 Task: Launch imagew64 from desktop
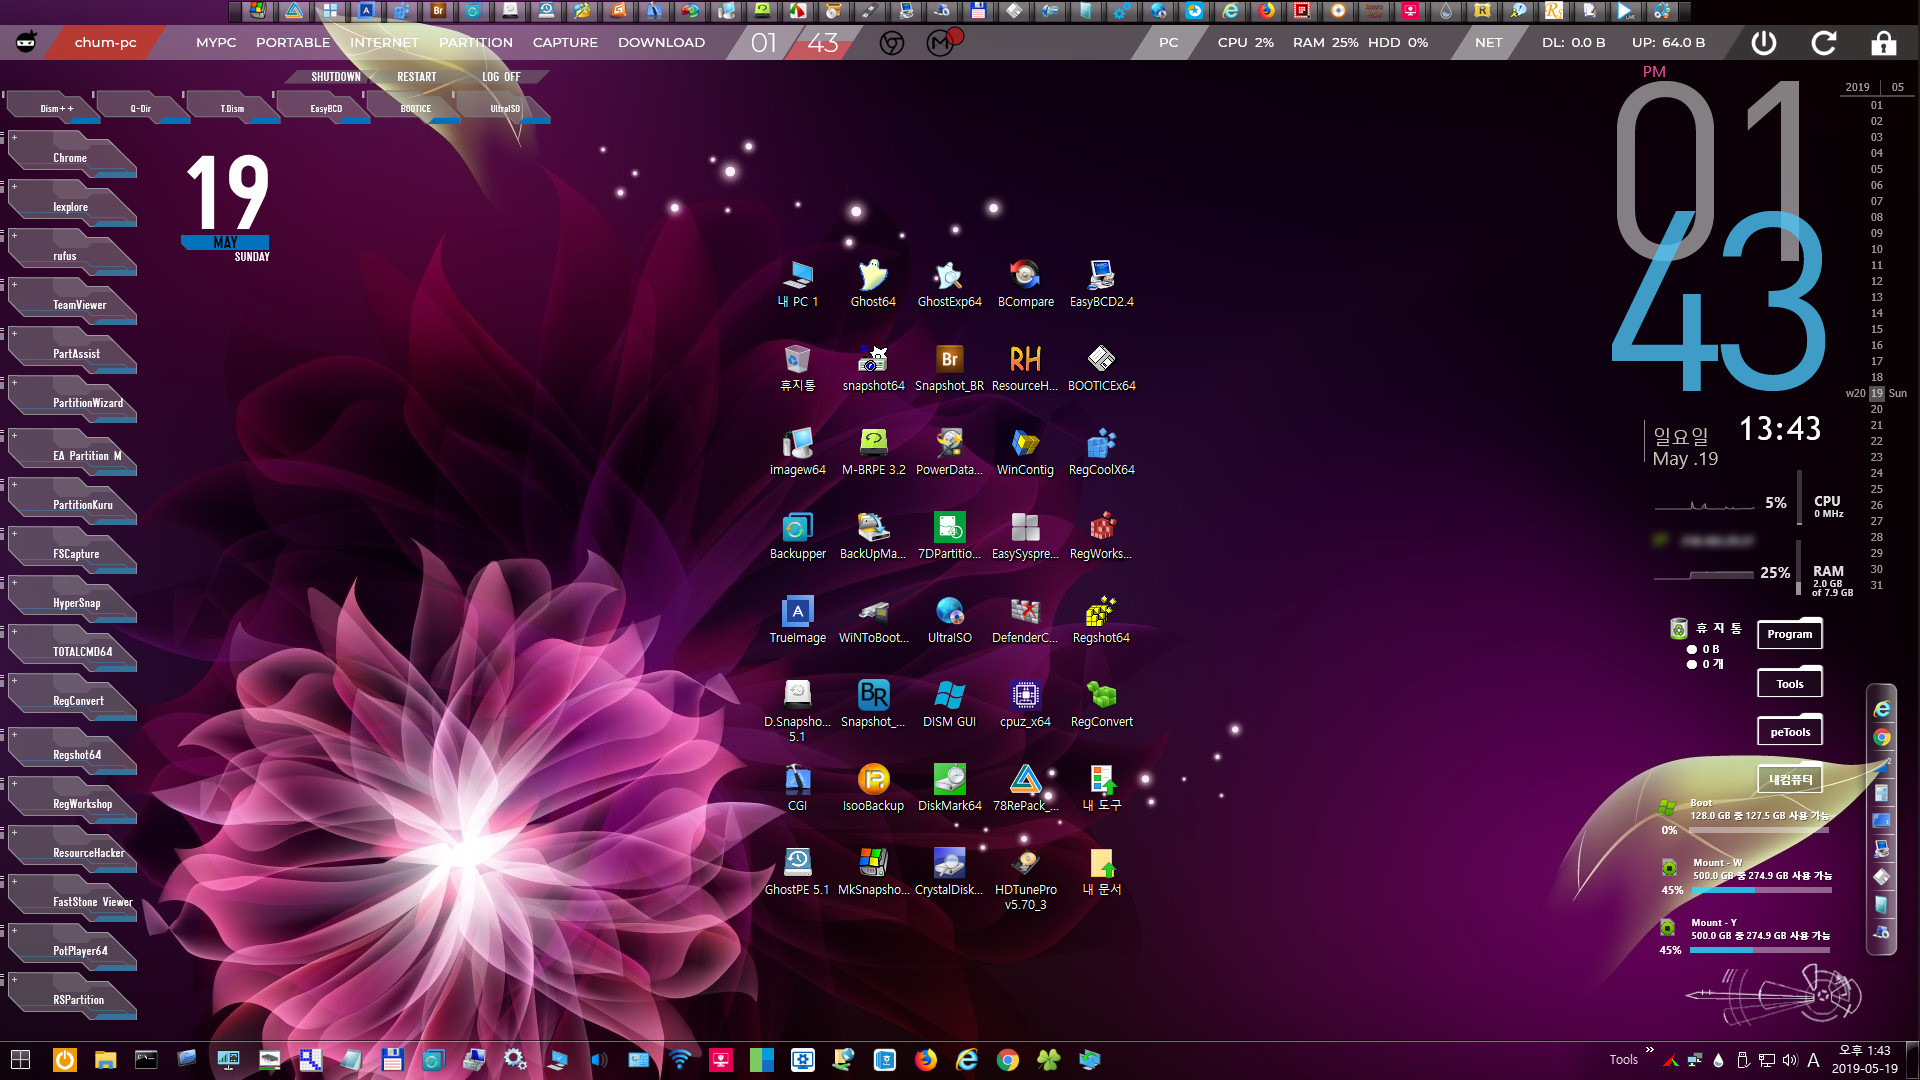(x=797, y=452)
